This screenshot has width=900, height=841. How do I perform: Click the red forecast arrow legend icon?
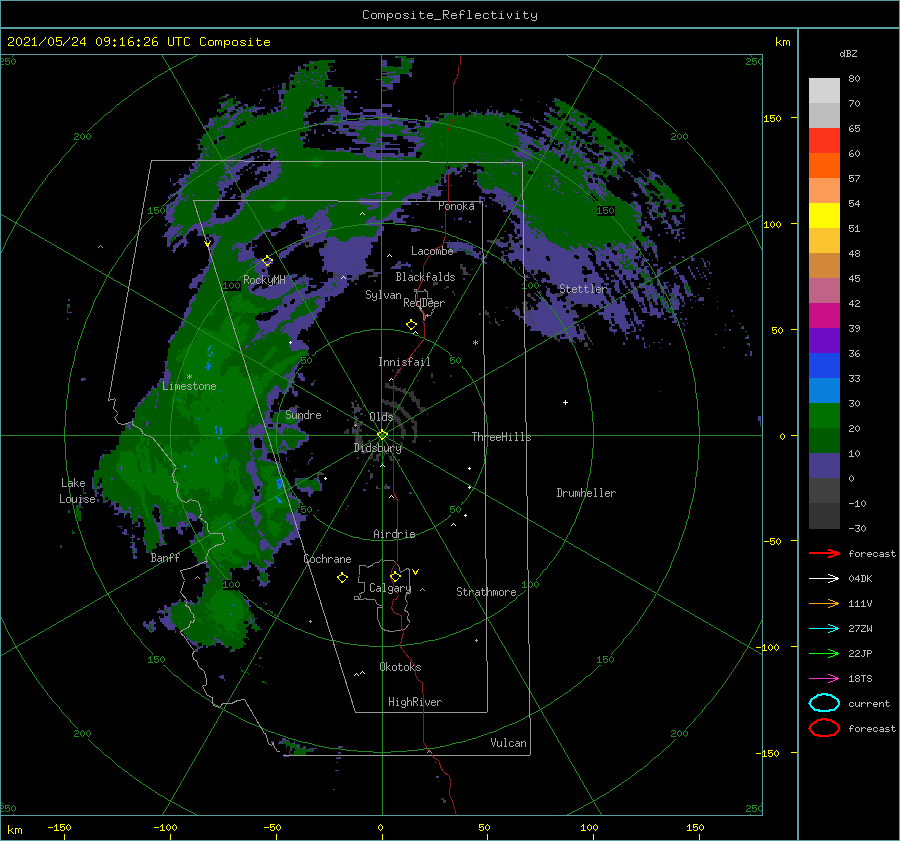[824, 553]
